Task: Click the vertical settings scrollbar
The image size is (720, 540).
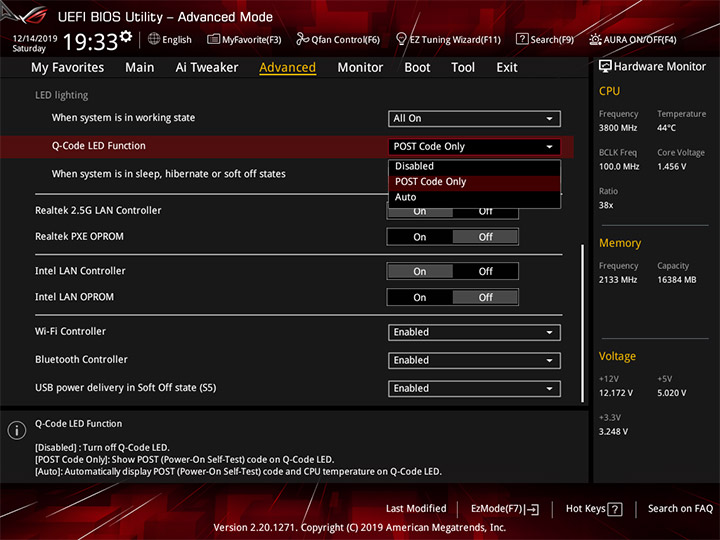Action: click(x=583, y=323)
